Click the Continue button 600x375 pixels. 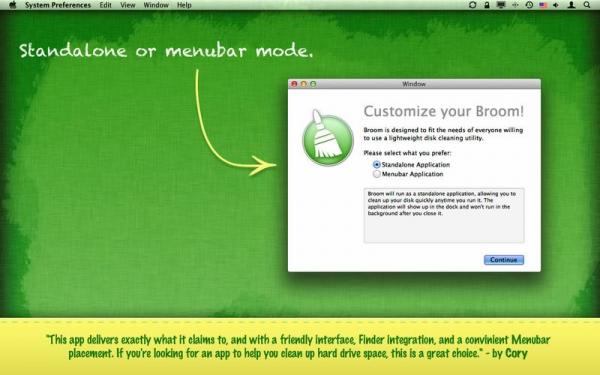(x=504, y=260)
